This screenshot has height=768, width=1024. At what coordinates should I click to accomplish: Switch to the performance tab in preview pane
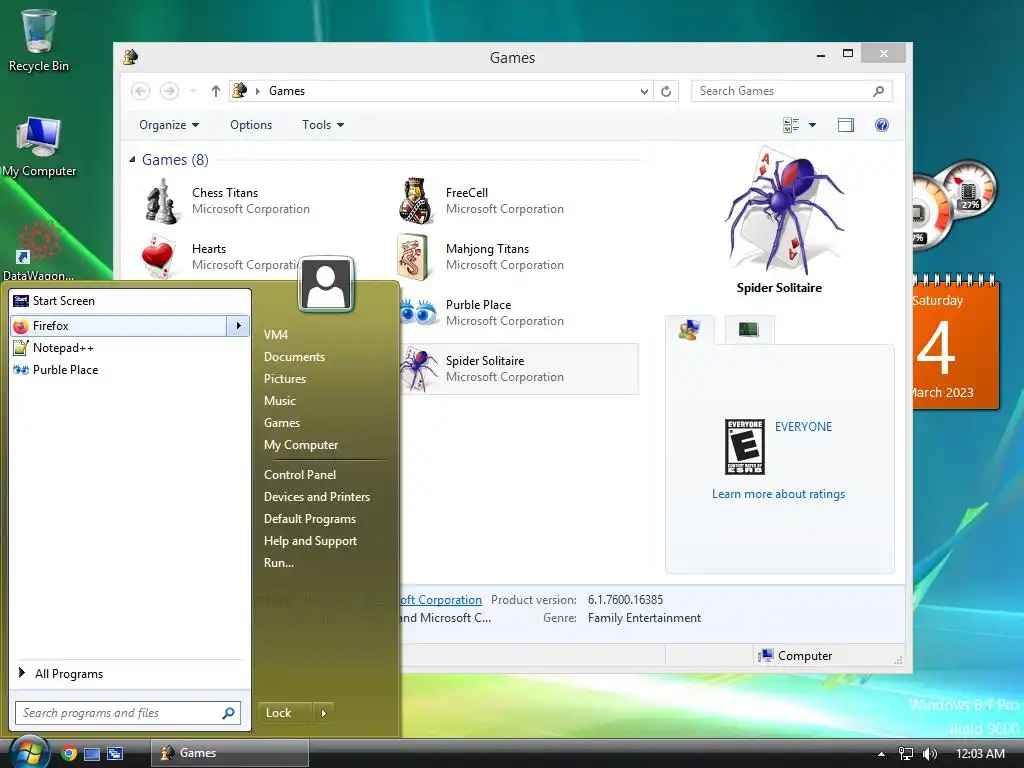[748, 329]
